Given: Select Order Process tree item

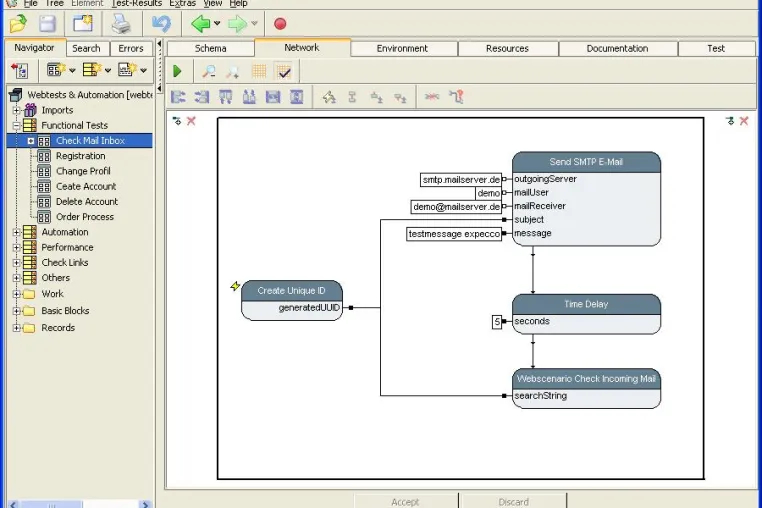Looking at the screenshot, I should [x=85, y=217].
